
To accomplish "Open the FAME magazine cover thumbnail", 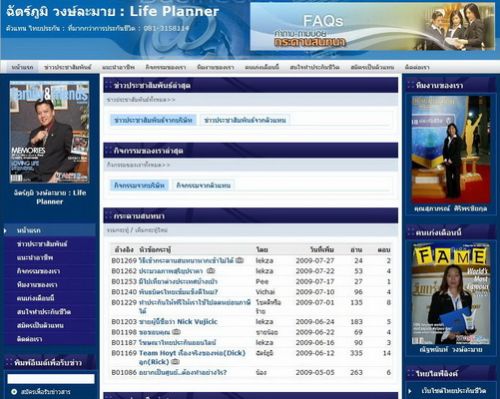I will pyautogui.click(x=451, y=294).
